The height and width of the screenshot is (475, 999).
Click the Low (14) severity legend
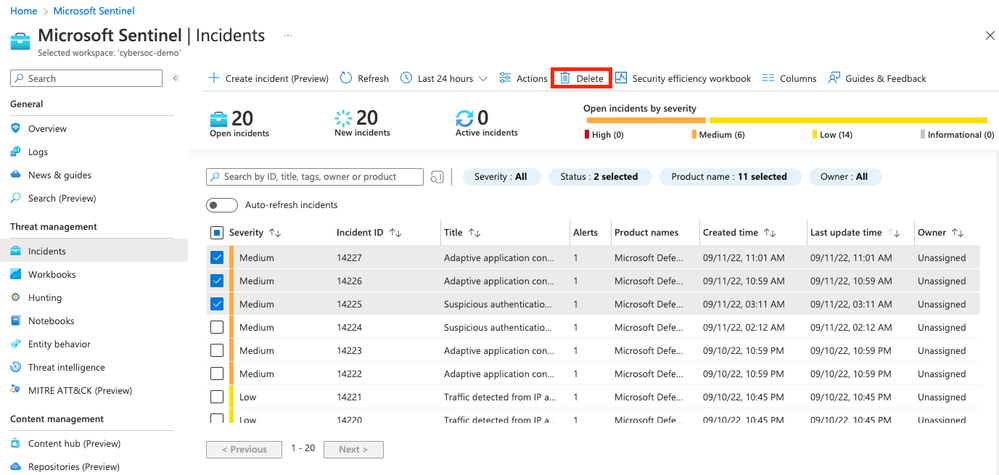pyautogui.click(x=832, y=135)
